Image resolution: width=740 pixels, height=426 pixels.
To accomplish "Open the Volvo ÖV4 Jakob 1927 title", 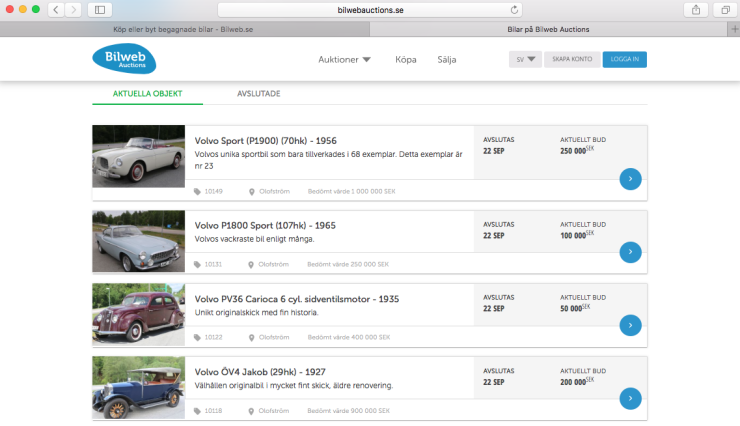I will (260, 372).
